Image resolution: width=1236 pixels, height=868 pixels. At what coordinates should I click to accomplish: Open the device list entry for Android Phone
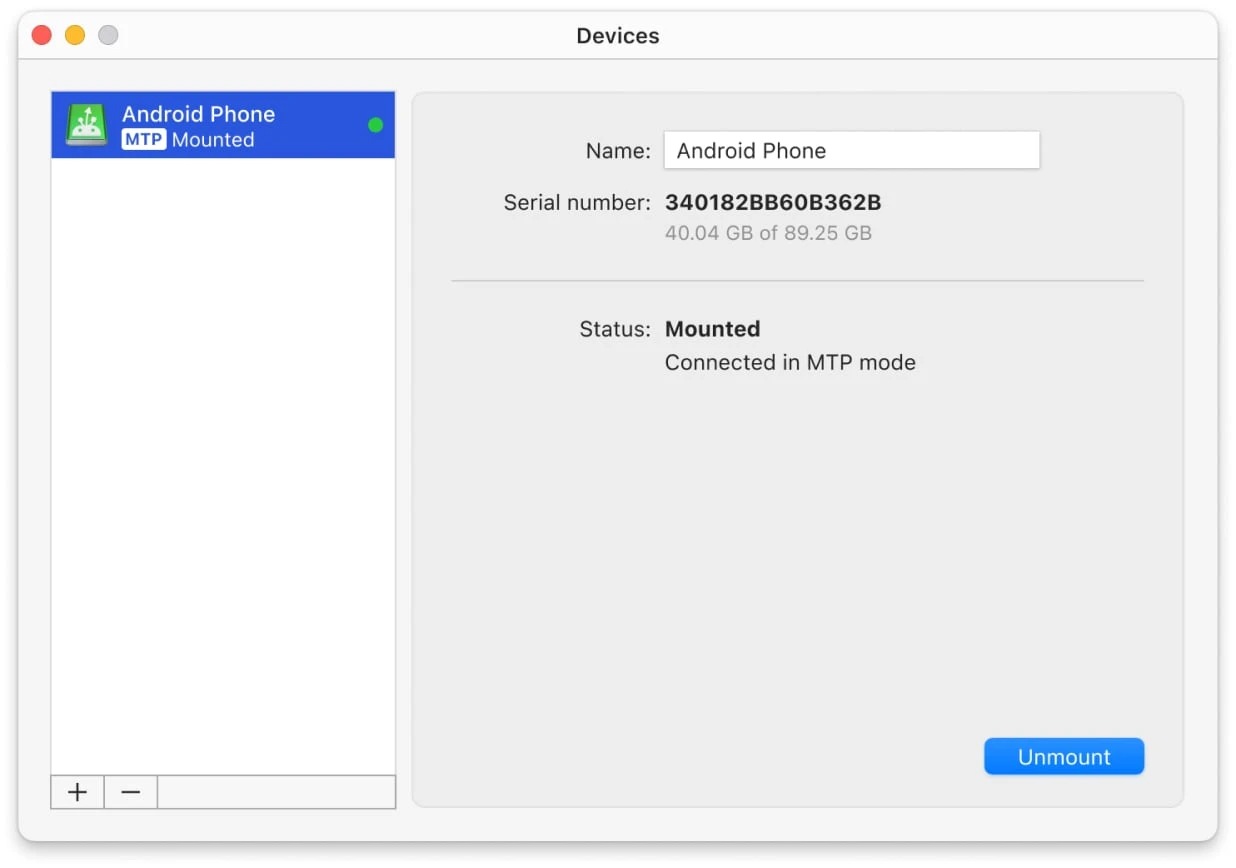pos(222,124)
